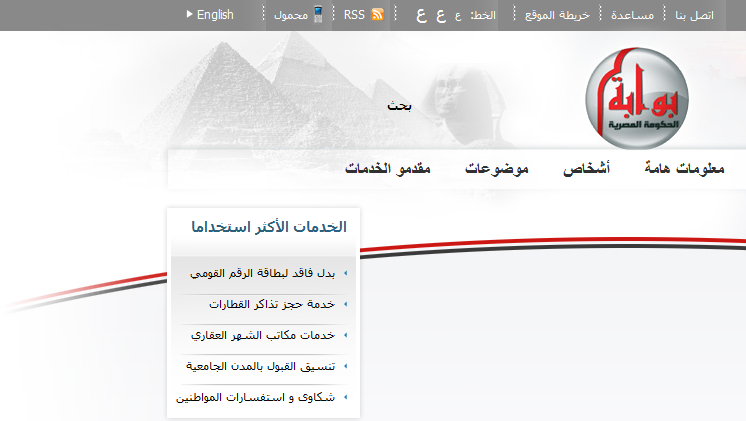Click the Egyptian Government portal logo

click(637, 97)
